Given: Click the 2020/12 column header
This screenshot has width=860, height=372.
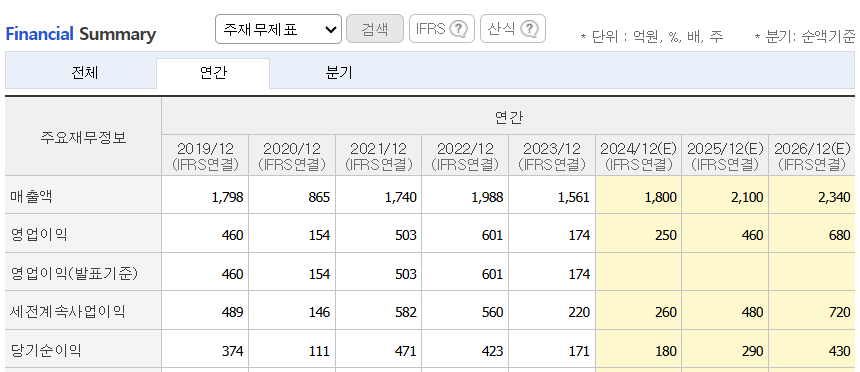Looking at the screenshot, I should pos(292,156).
